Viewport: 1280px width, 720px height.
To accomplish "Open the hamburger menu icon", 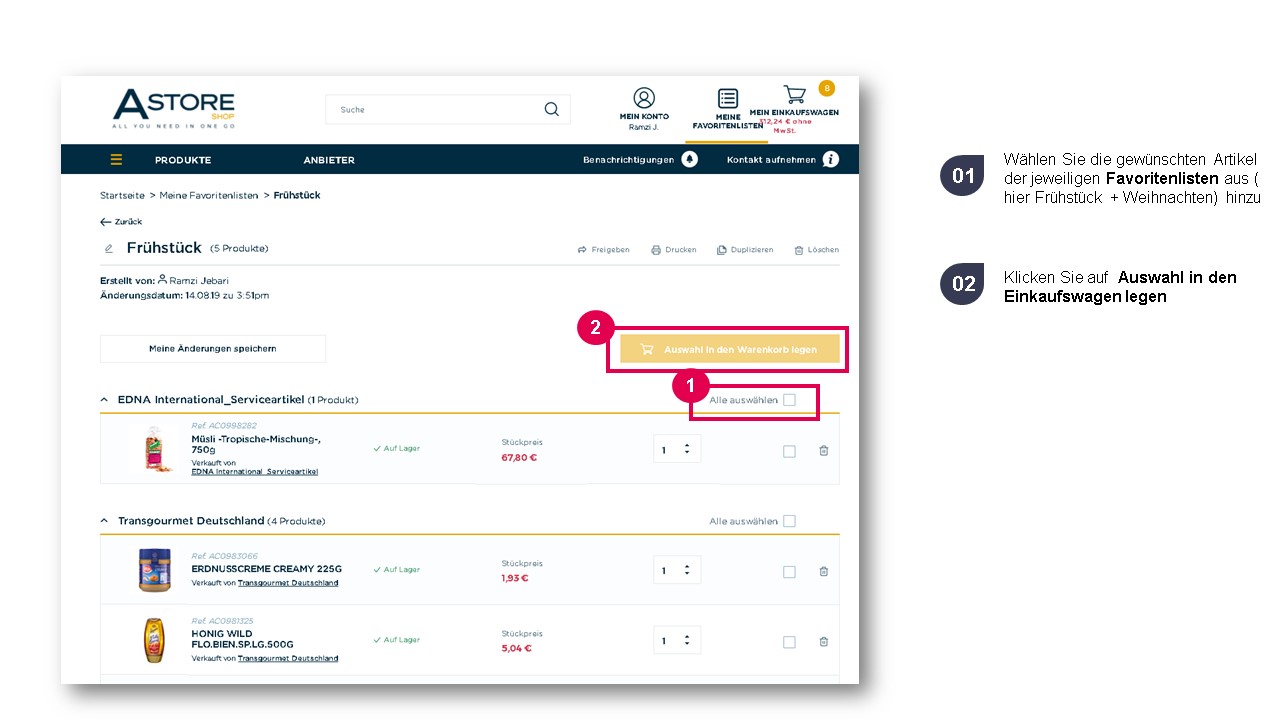I will coord(116,160).
